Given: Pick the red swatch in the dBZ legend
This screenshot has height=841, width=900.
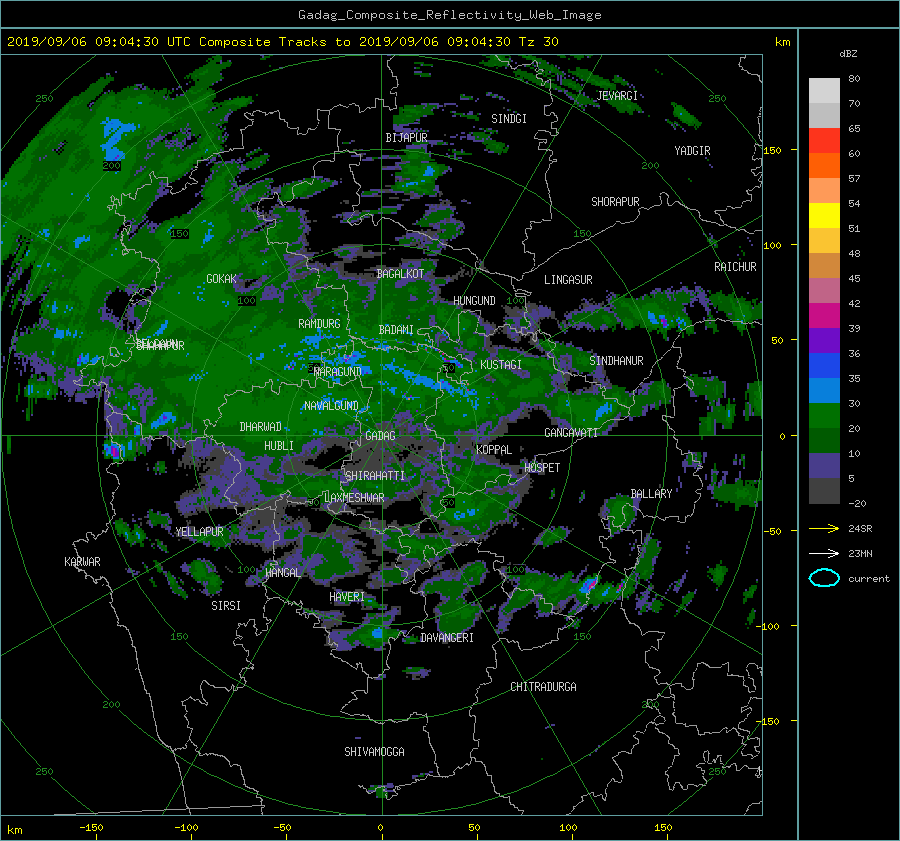Looking at the screenshot, I should (824, 141).
